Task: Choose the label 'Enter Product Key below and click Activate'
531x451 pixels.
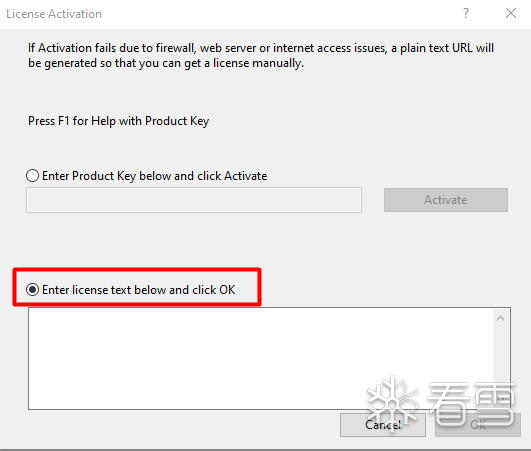Action: click(154, 176)
